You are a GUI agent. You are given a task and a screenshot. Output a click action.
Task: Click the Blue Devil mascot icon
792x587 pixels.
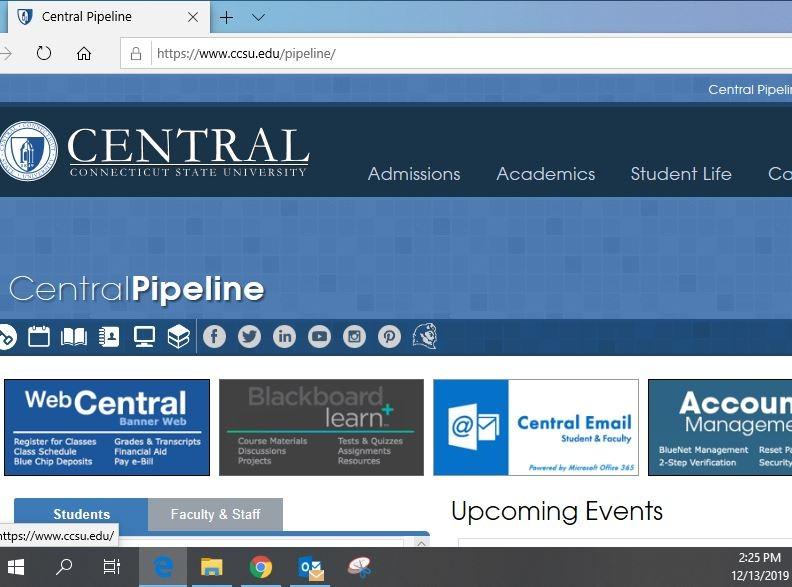coord(425,336)
